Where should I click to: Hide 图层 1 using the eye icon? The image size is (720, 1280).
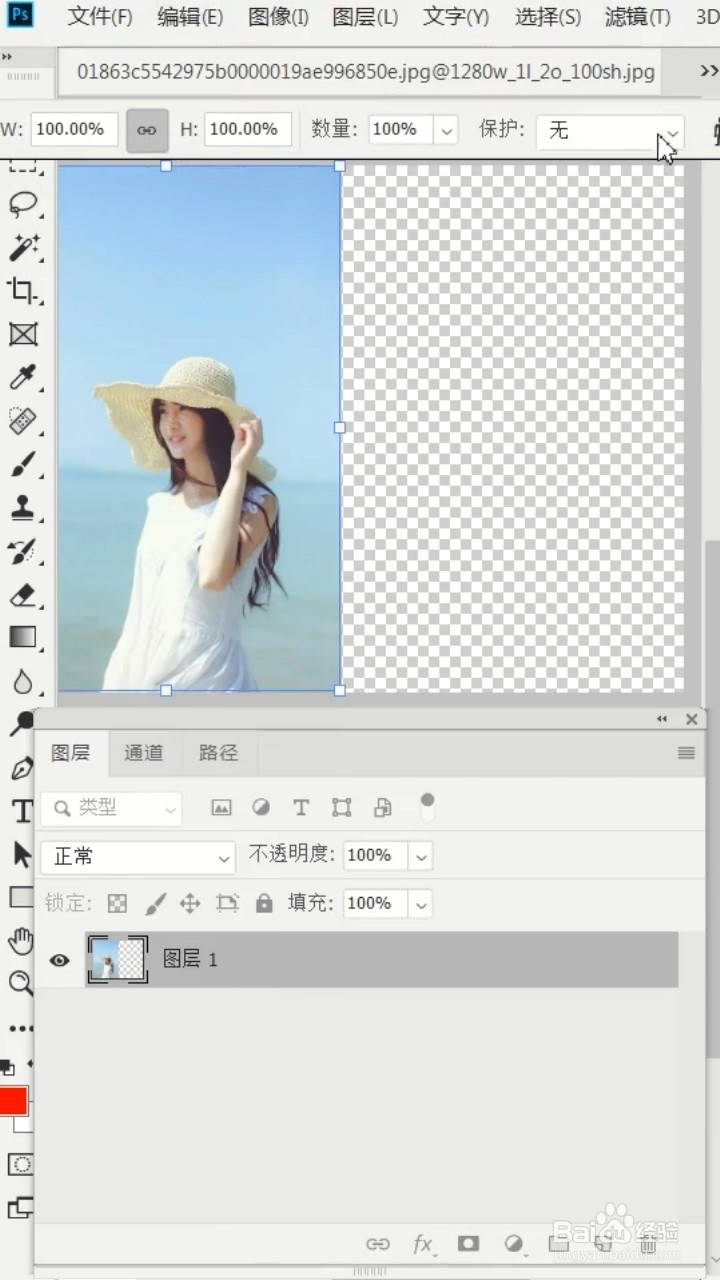click(60, 960)
